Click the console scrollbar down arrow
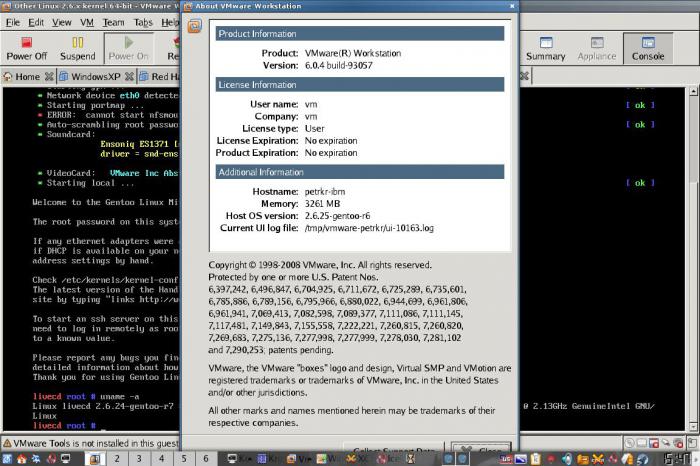The height and width of the screenshot is (466, 700). (x=693, y=426)
